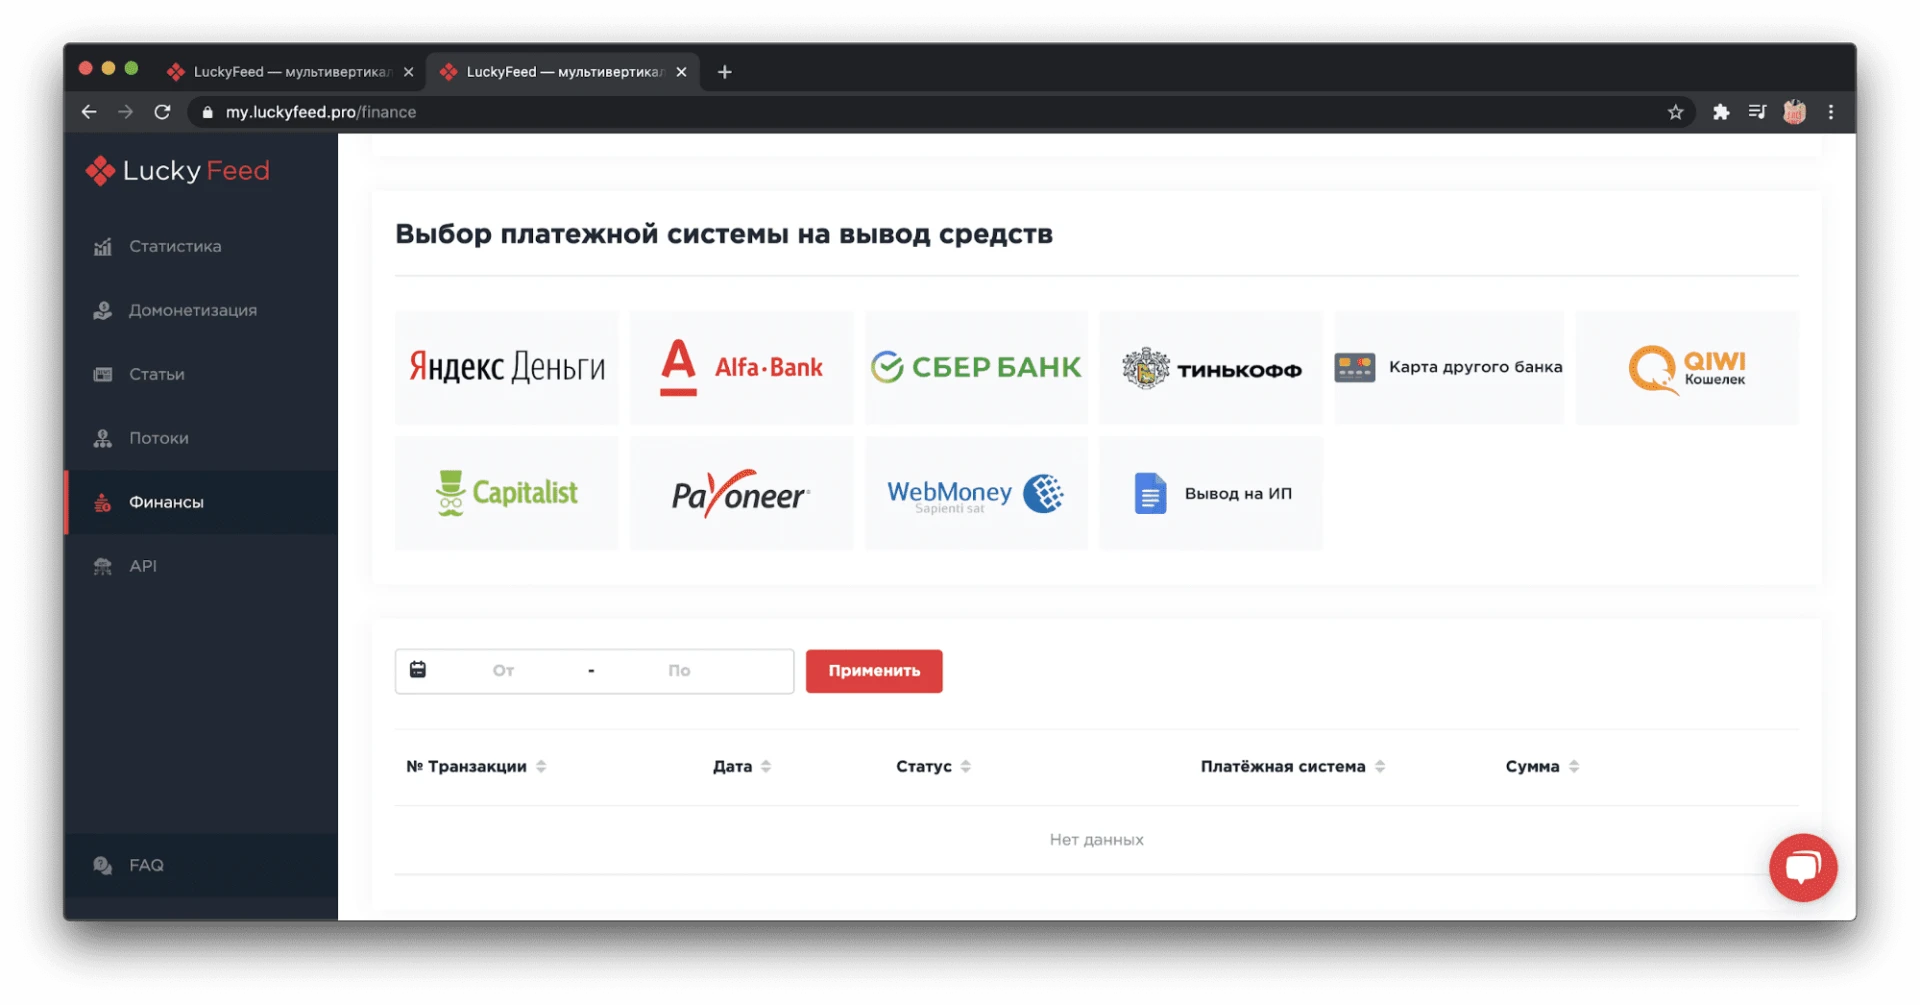Close the second LuckyFeed tab
Image resolution: width=1920 pixels, height=1005 pixels.
(x=681, y=72)
